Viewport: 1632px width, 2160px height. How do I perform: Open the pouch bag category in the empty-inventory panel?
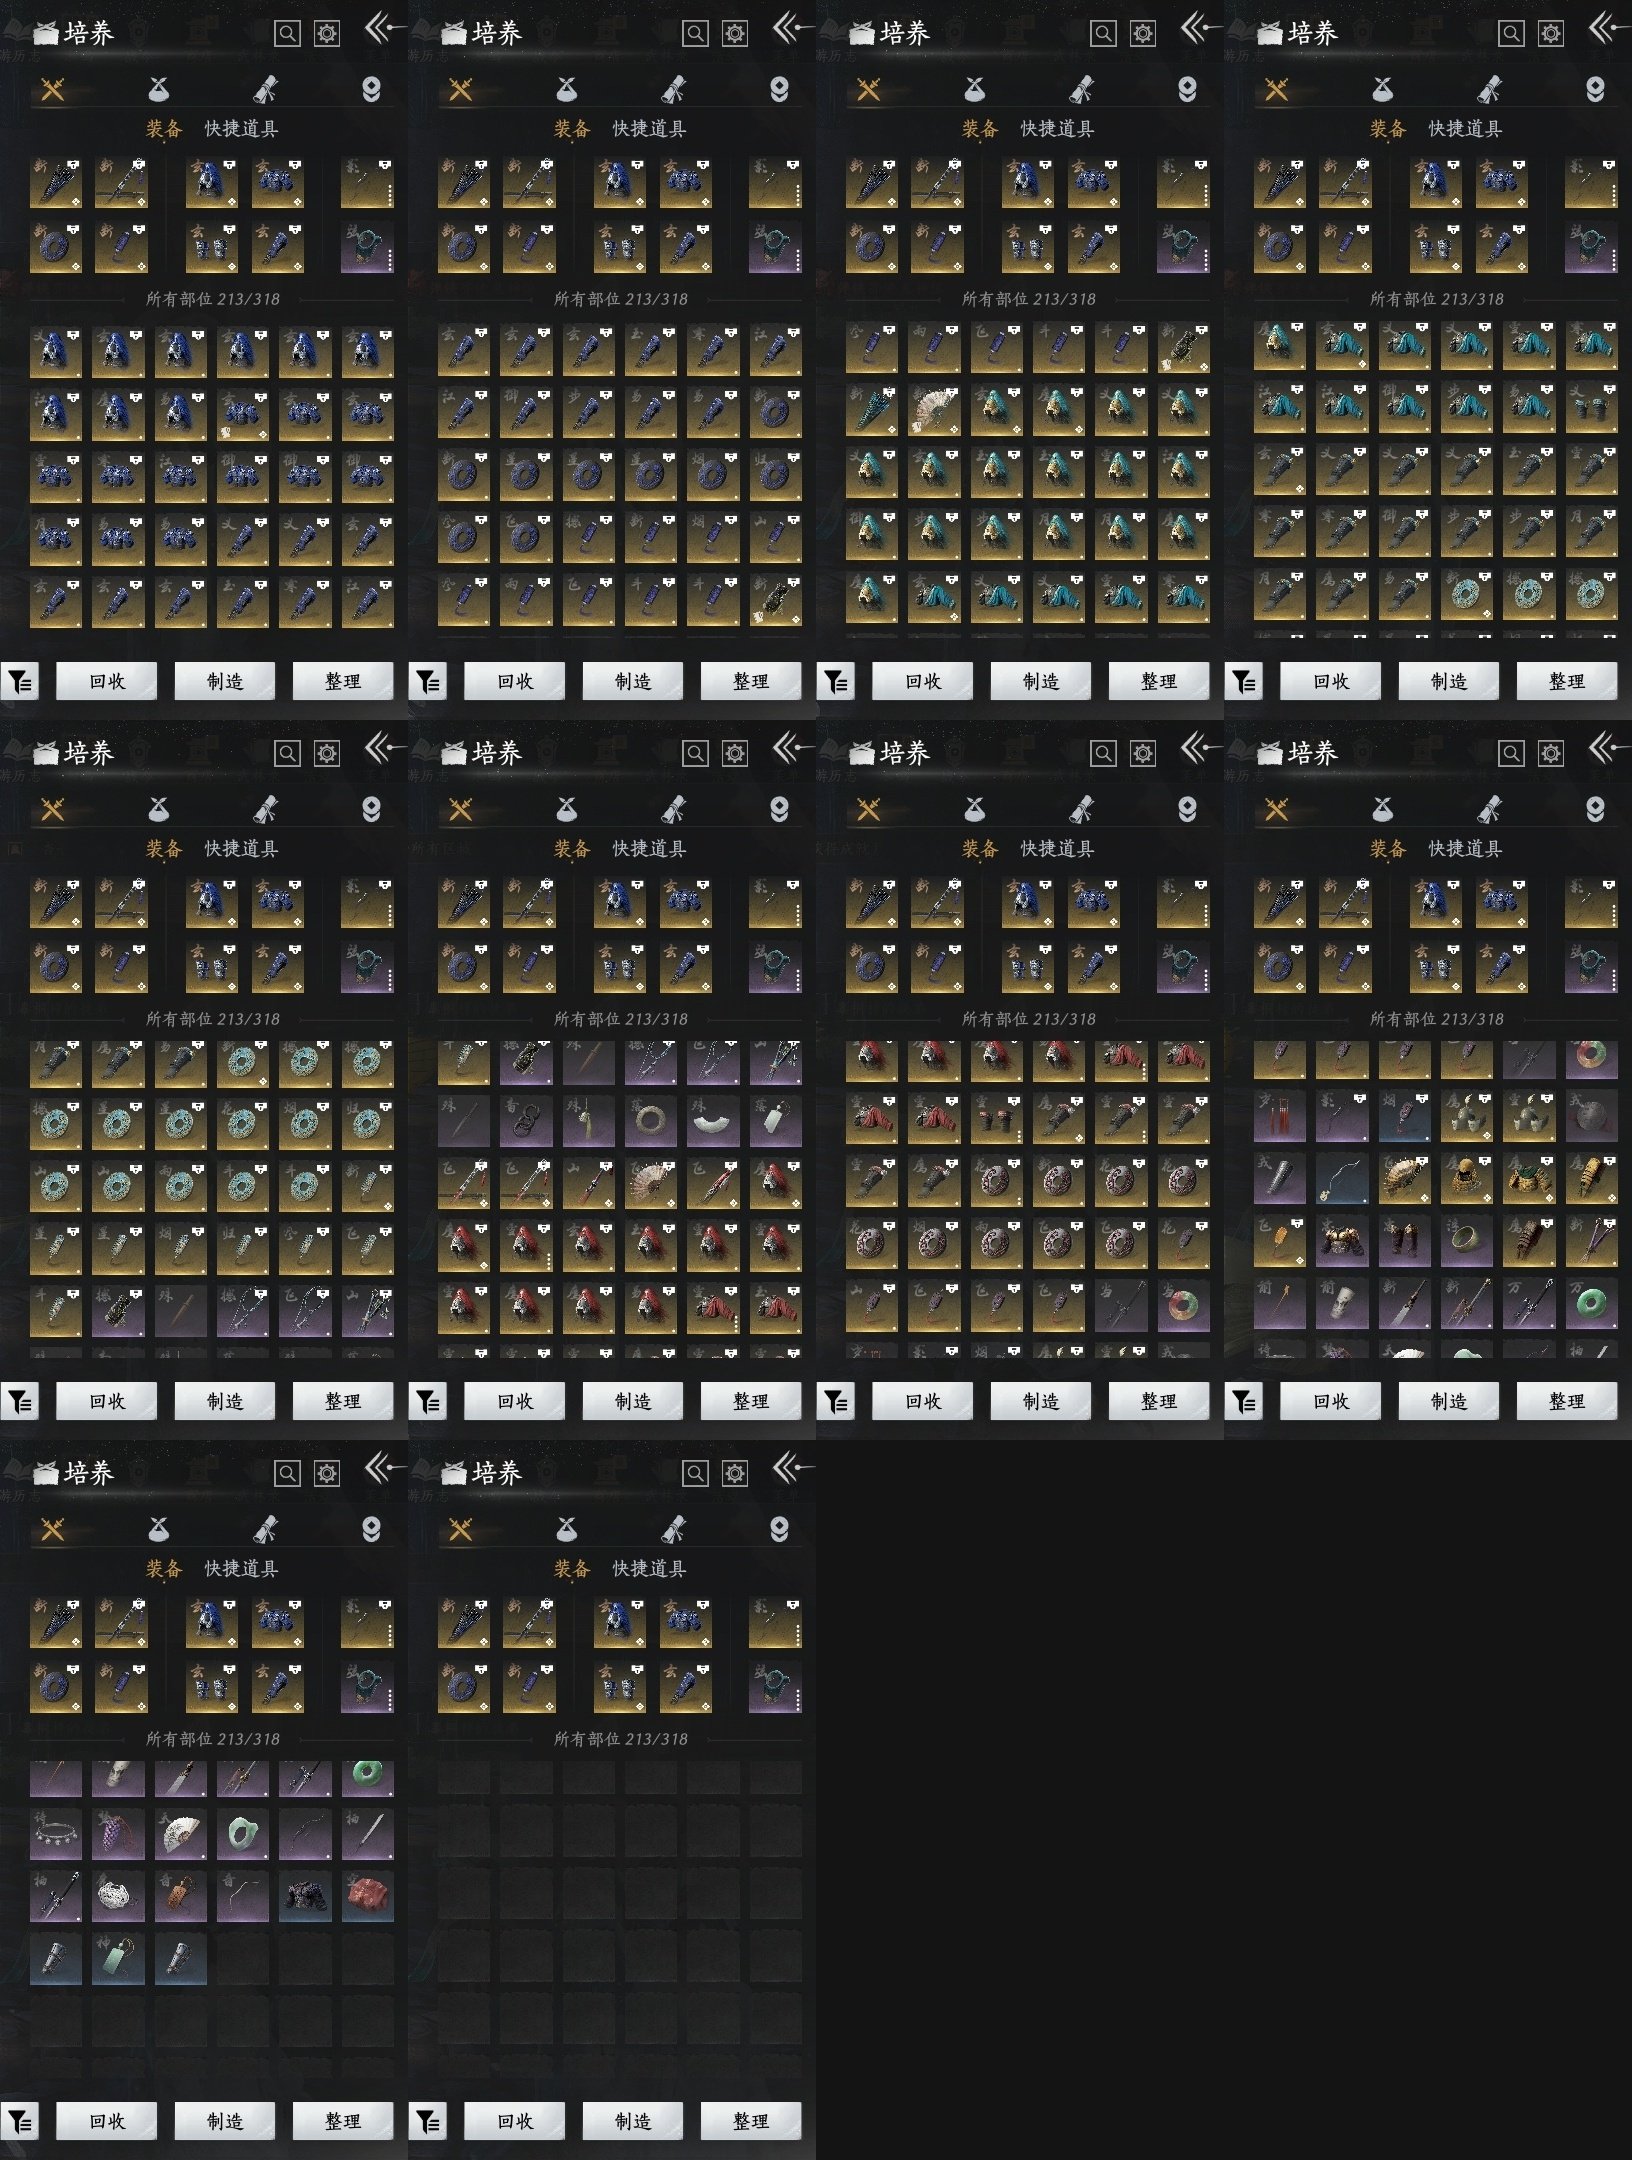click(x=567, y=1529)
